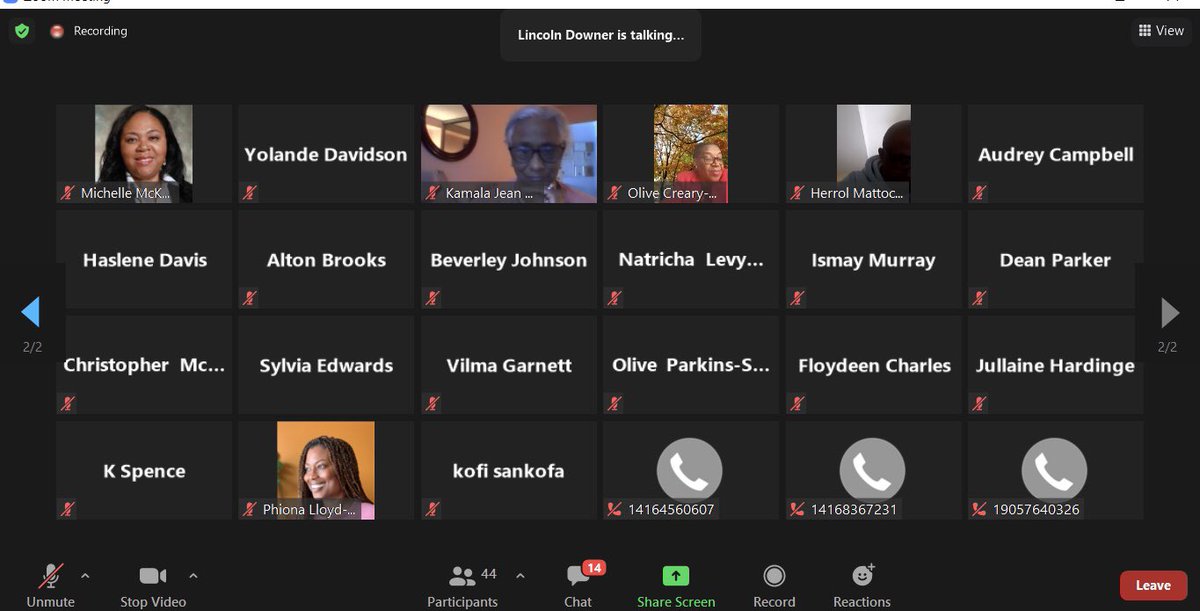This screenshot has width=1200, height=611.
Task: Select the Jullaine Hardinge participant name
Action: (x=1055, y=366)
